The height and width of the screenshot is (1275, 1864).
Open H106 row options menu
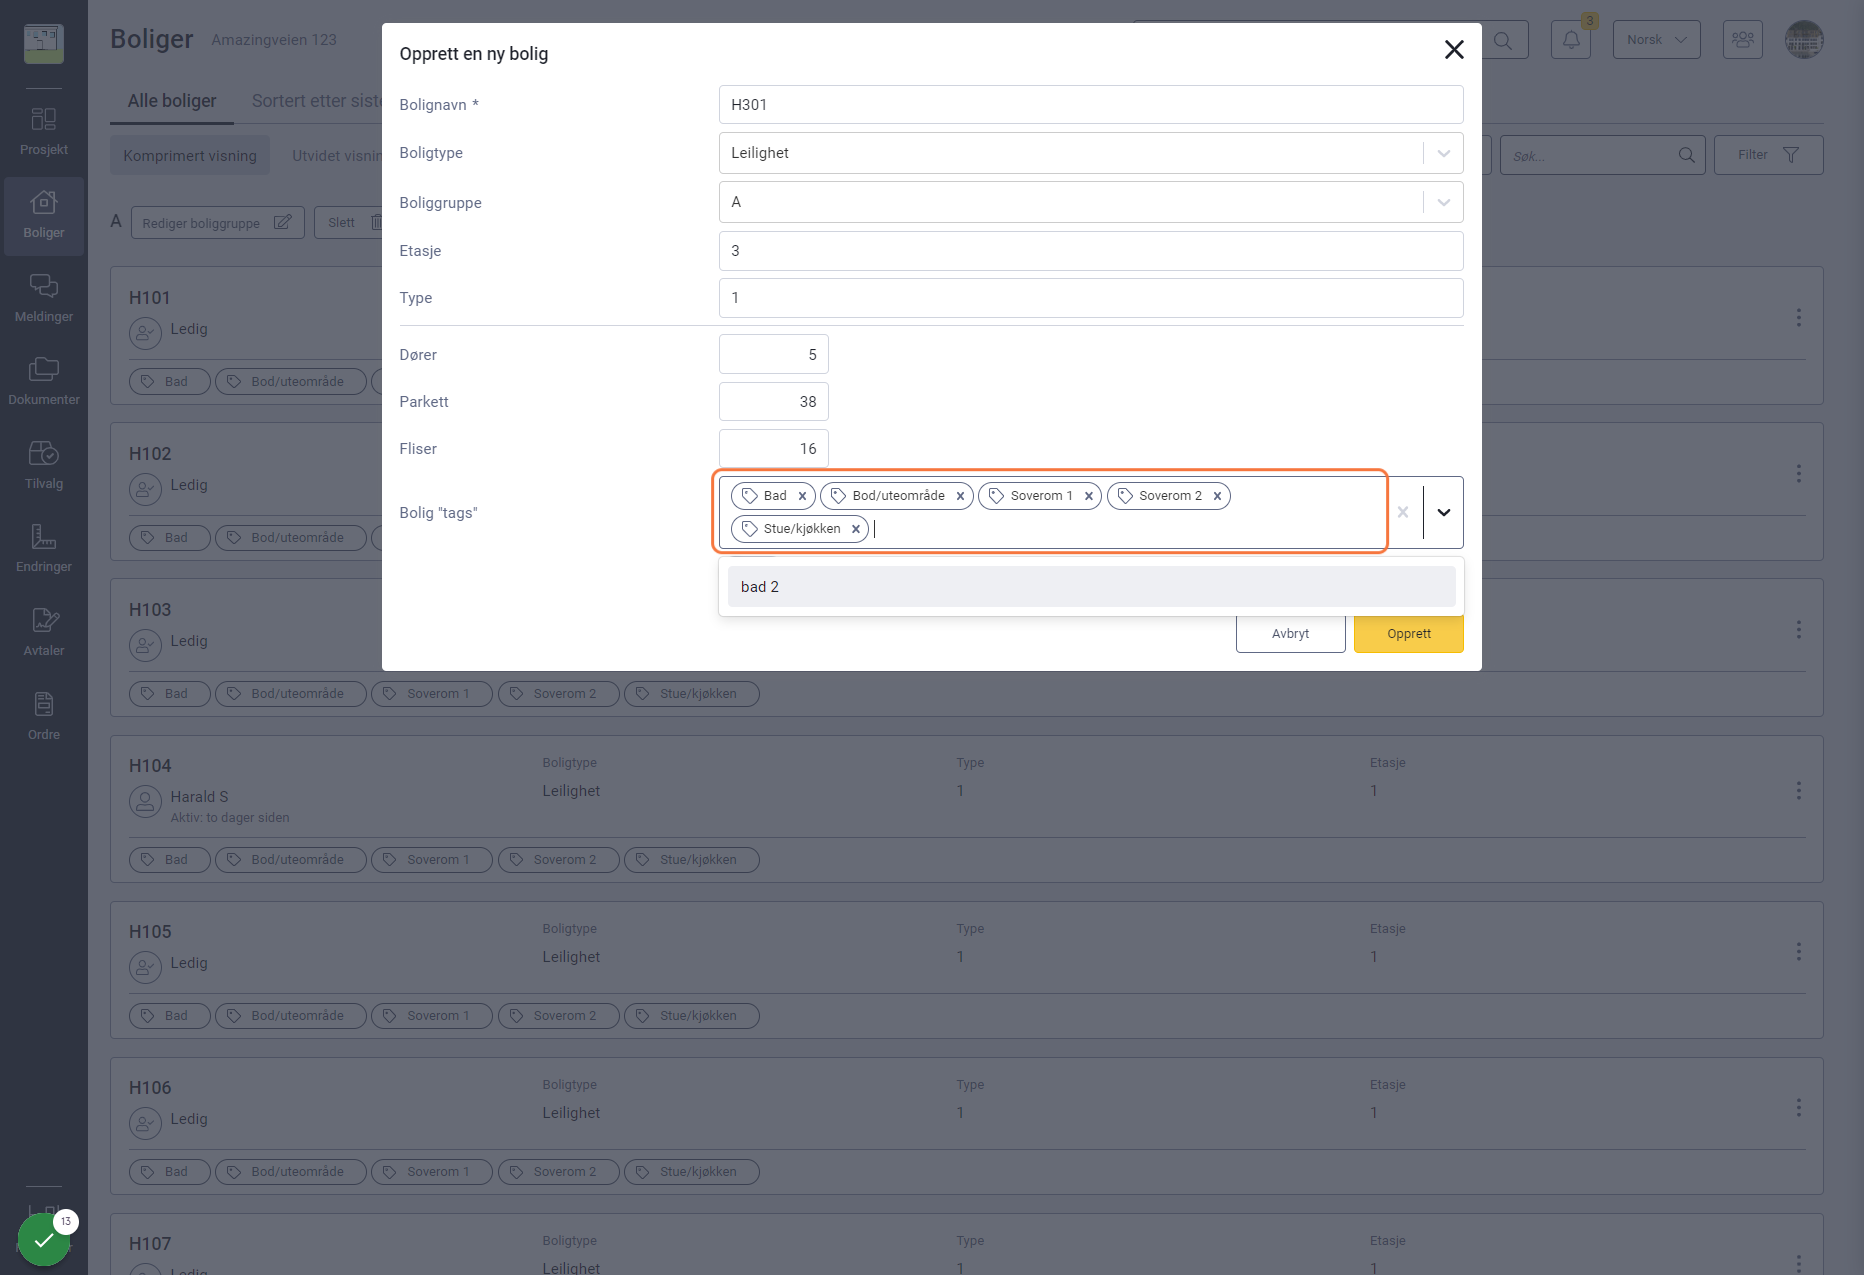coord(1798,1108)
